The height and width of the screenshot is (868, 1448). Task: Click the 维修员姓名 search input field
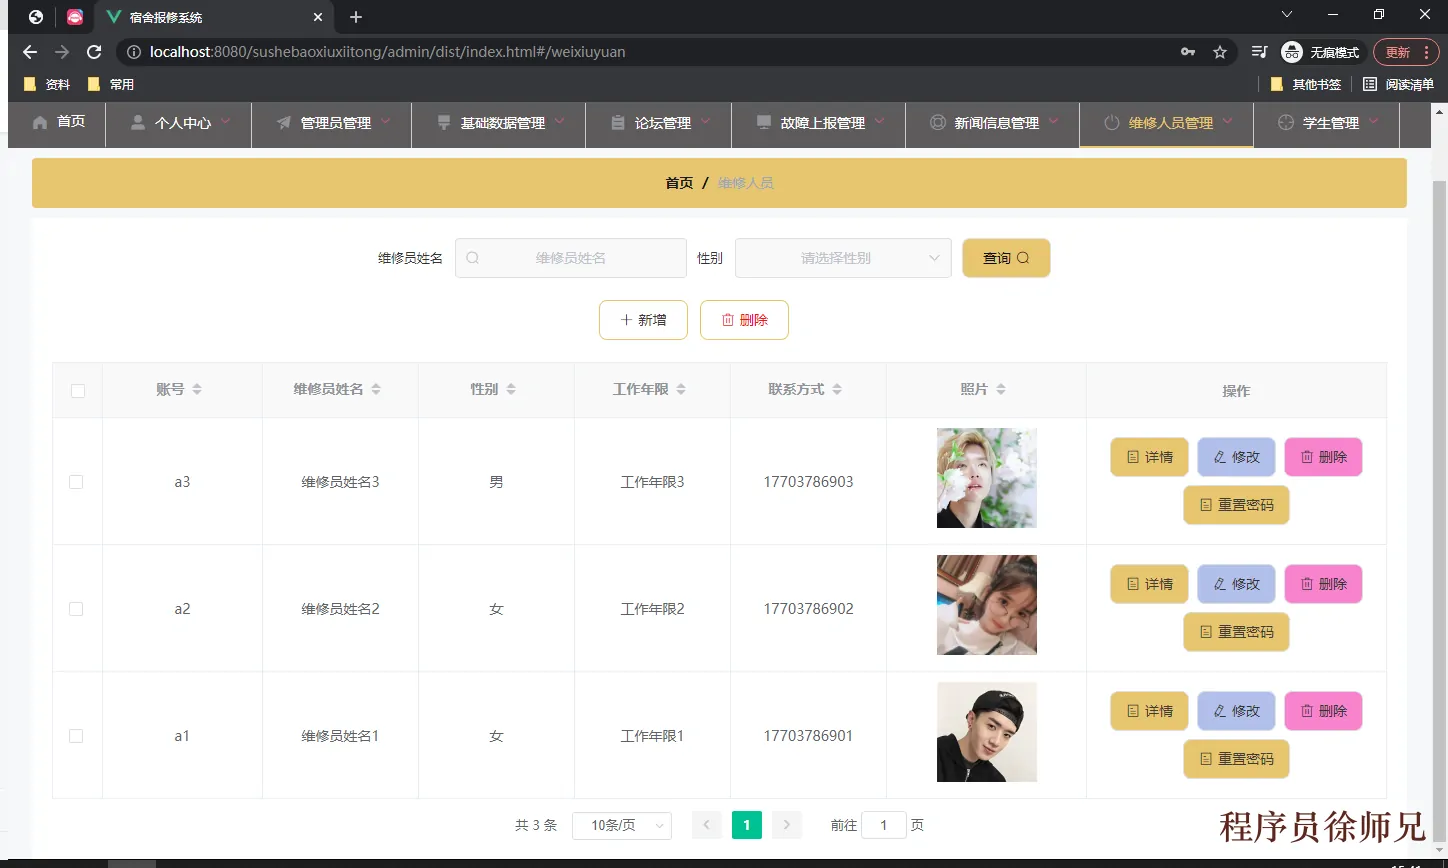tap(571, 258)
